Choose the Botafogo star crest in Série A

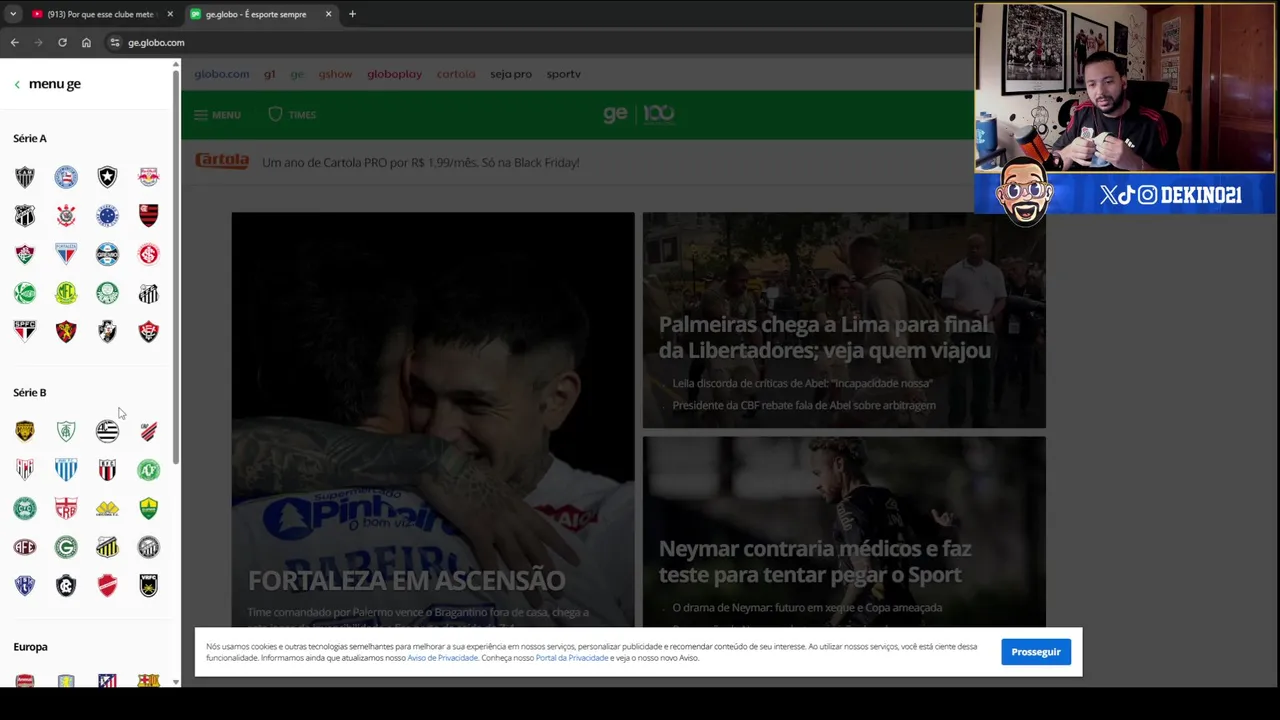pyautogui.click(x=107, y=177)
